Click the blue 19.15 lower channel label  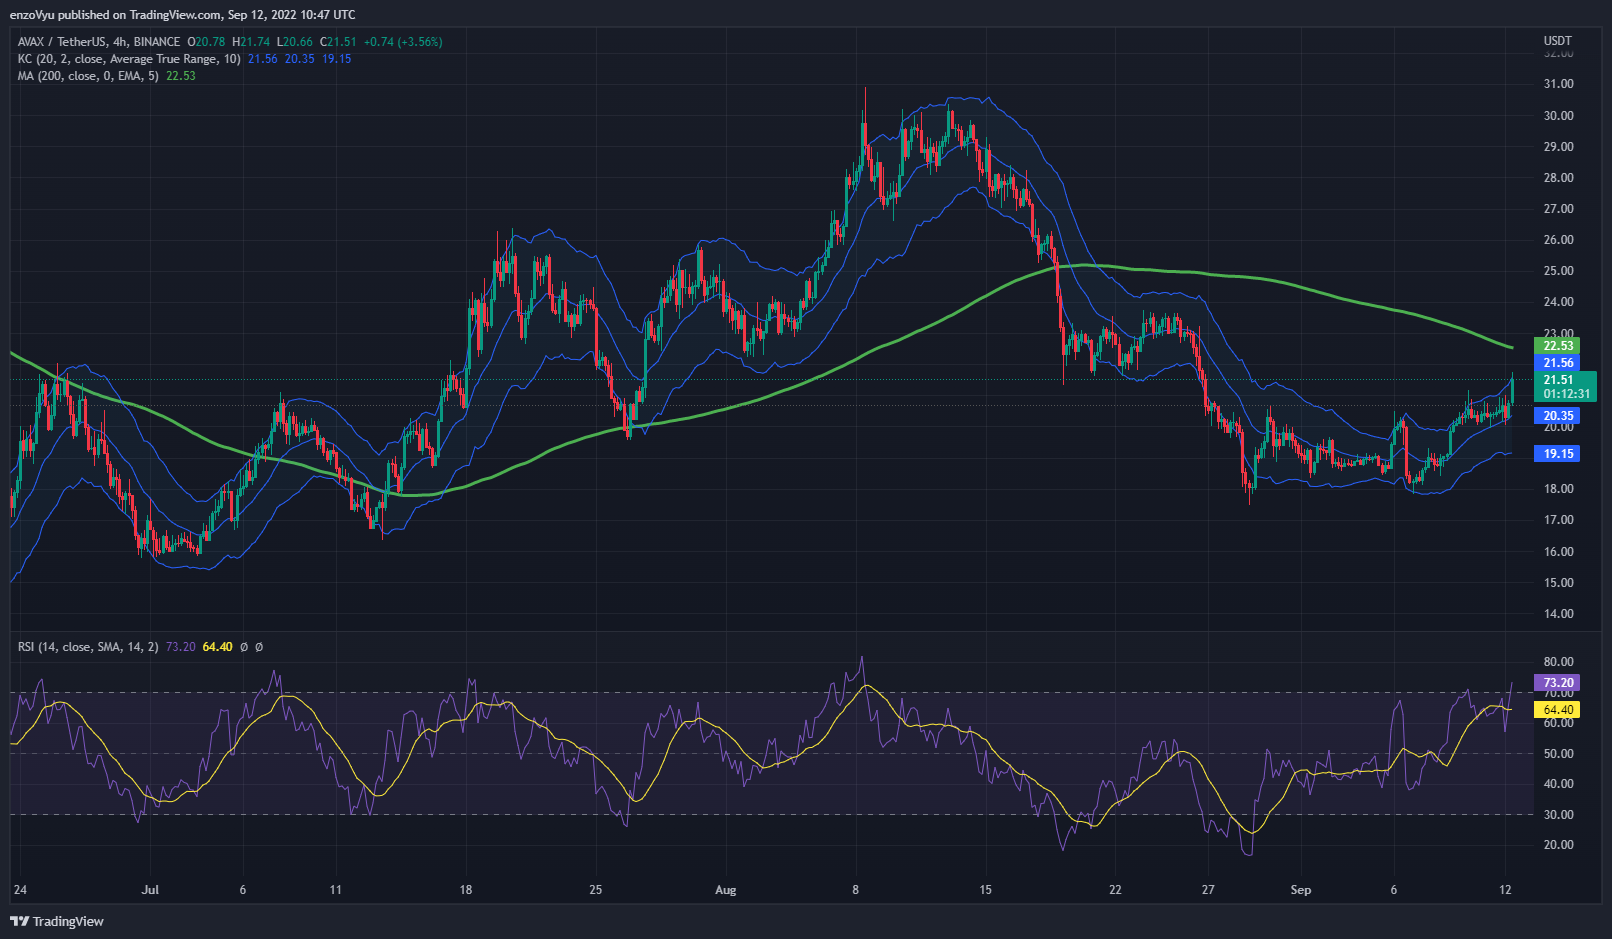[x=1557, y=454]
